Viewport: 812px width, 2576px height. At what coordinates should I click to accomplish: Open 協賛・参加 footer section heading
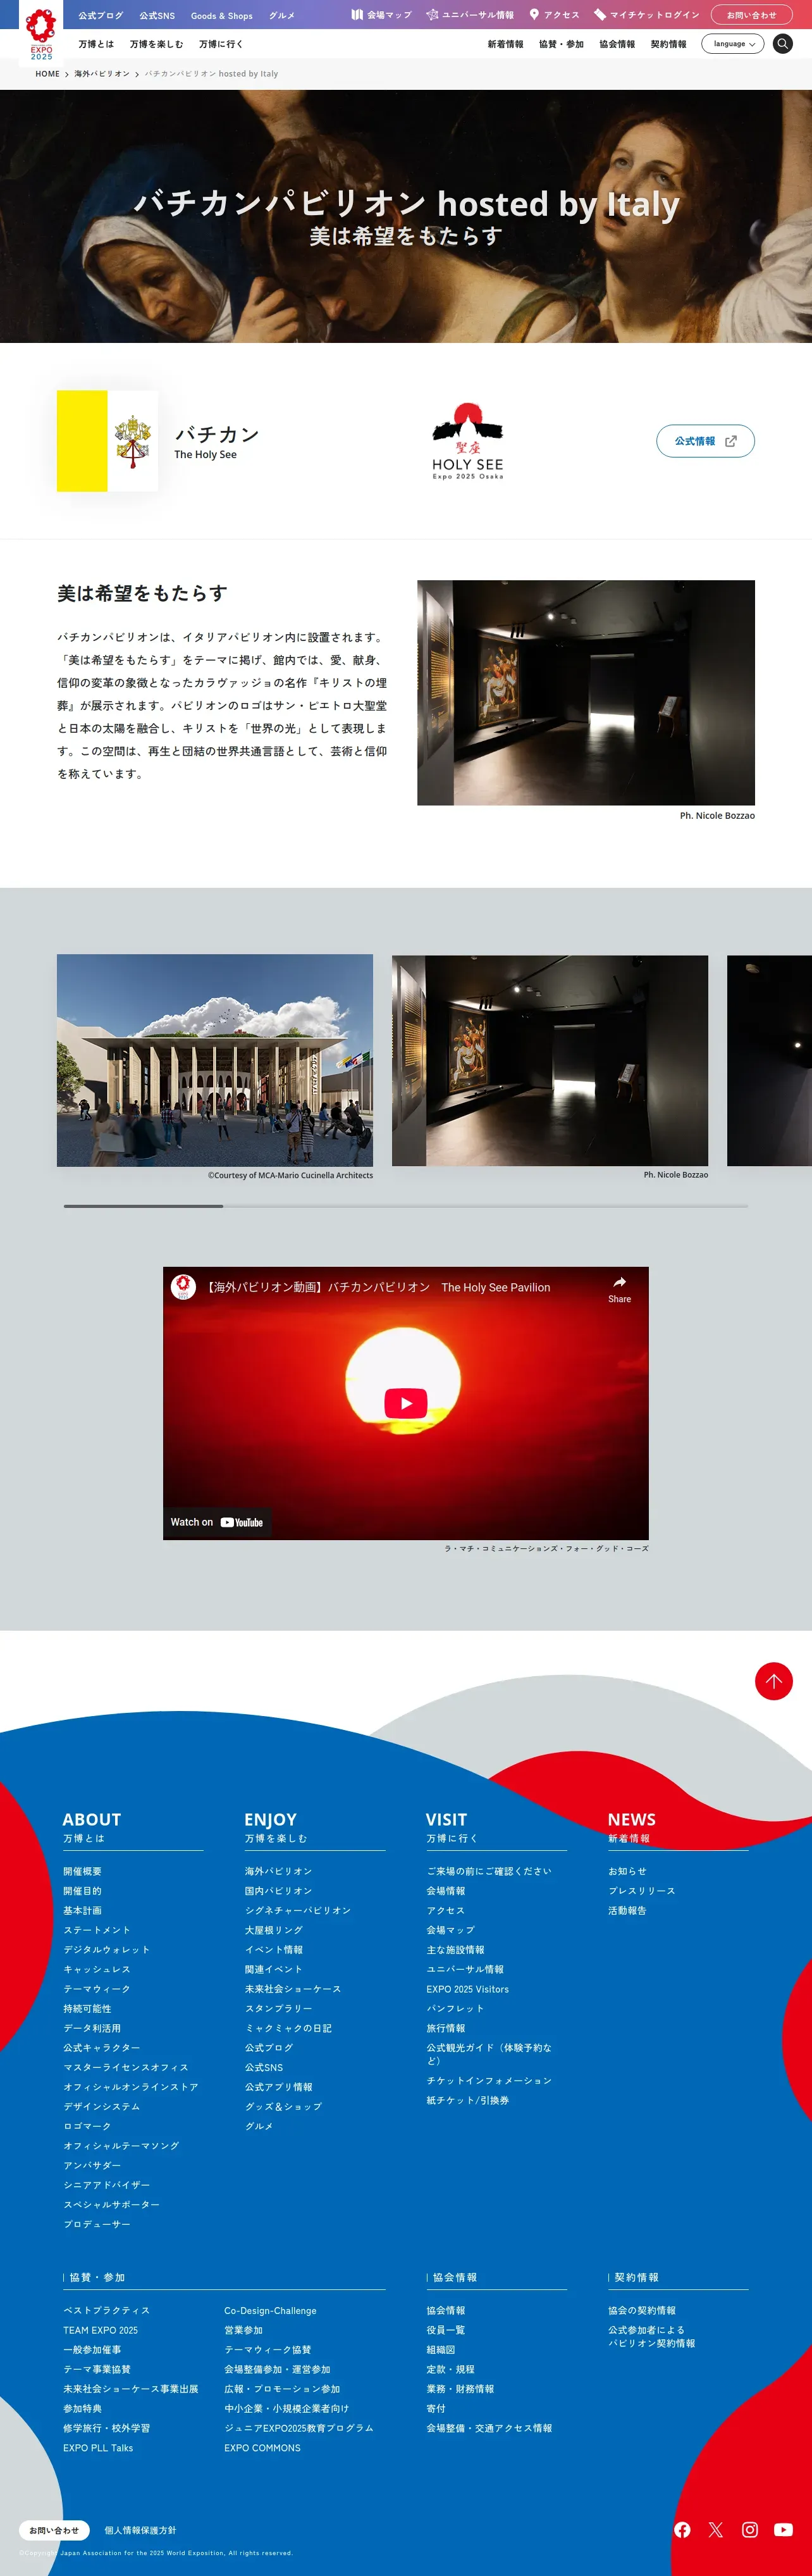[97, 2277]
